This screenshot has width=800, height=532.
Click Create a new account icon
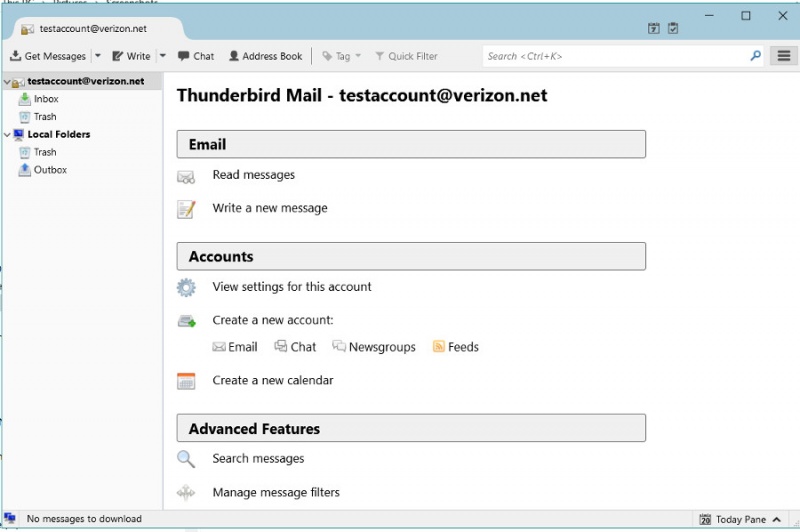pyautogui.click(x=186, y=321)
